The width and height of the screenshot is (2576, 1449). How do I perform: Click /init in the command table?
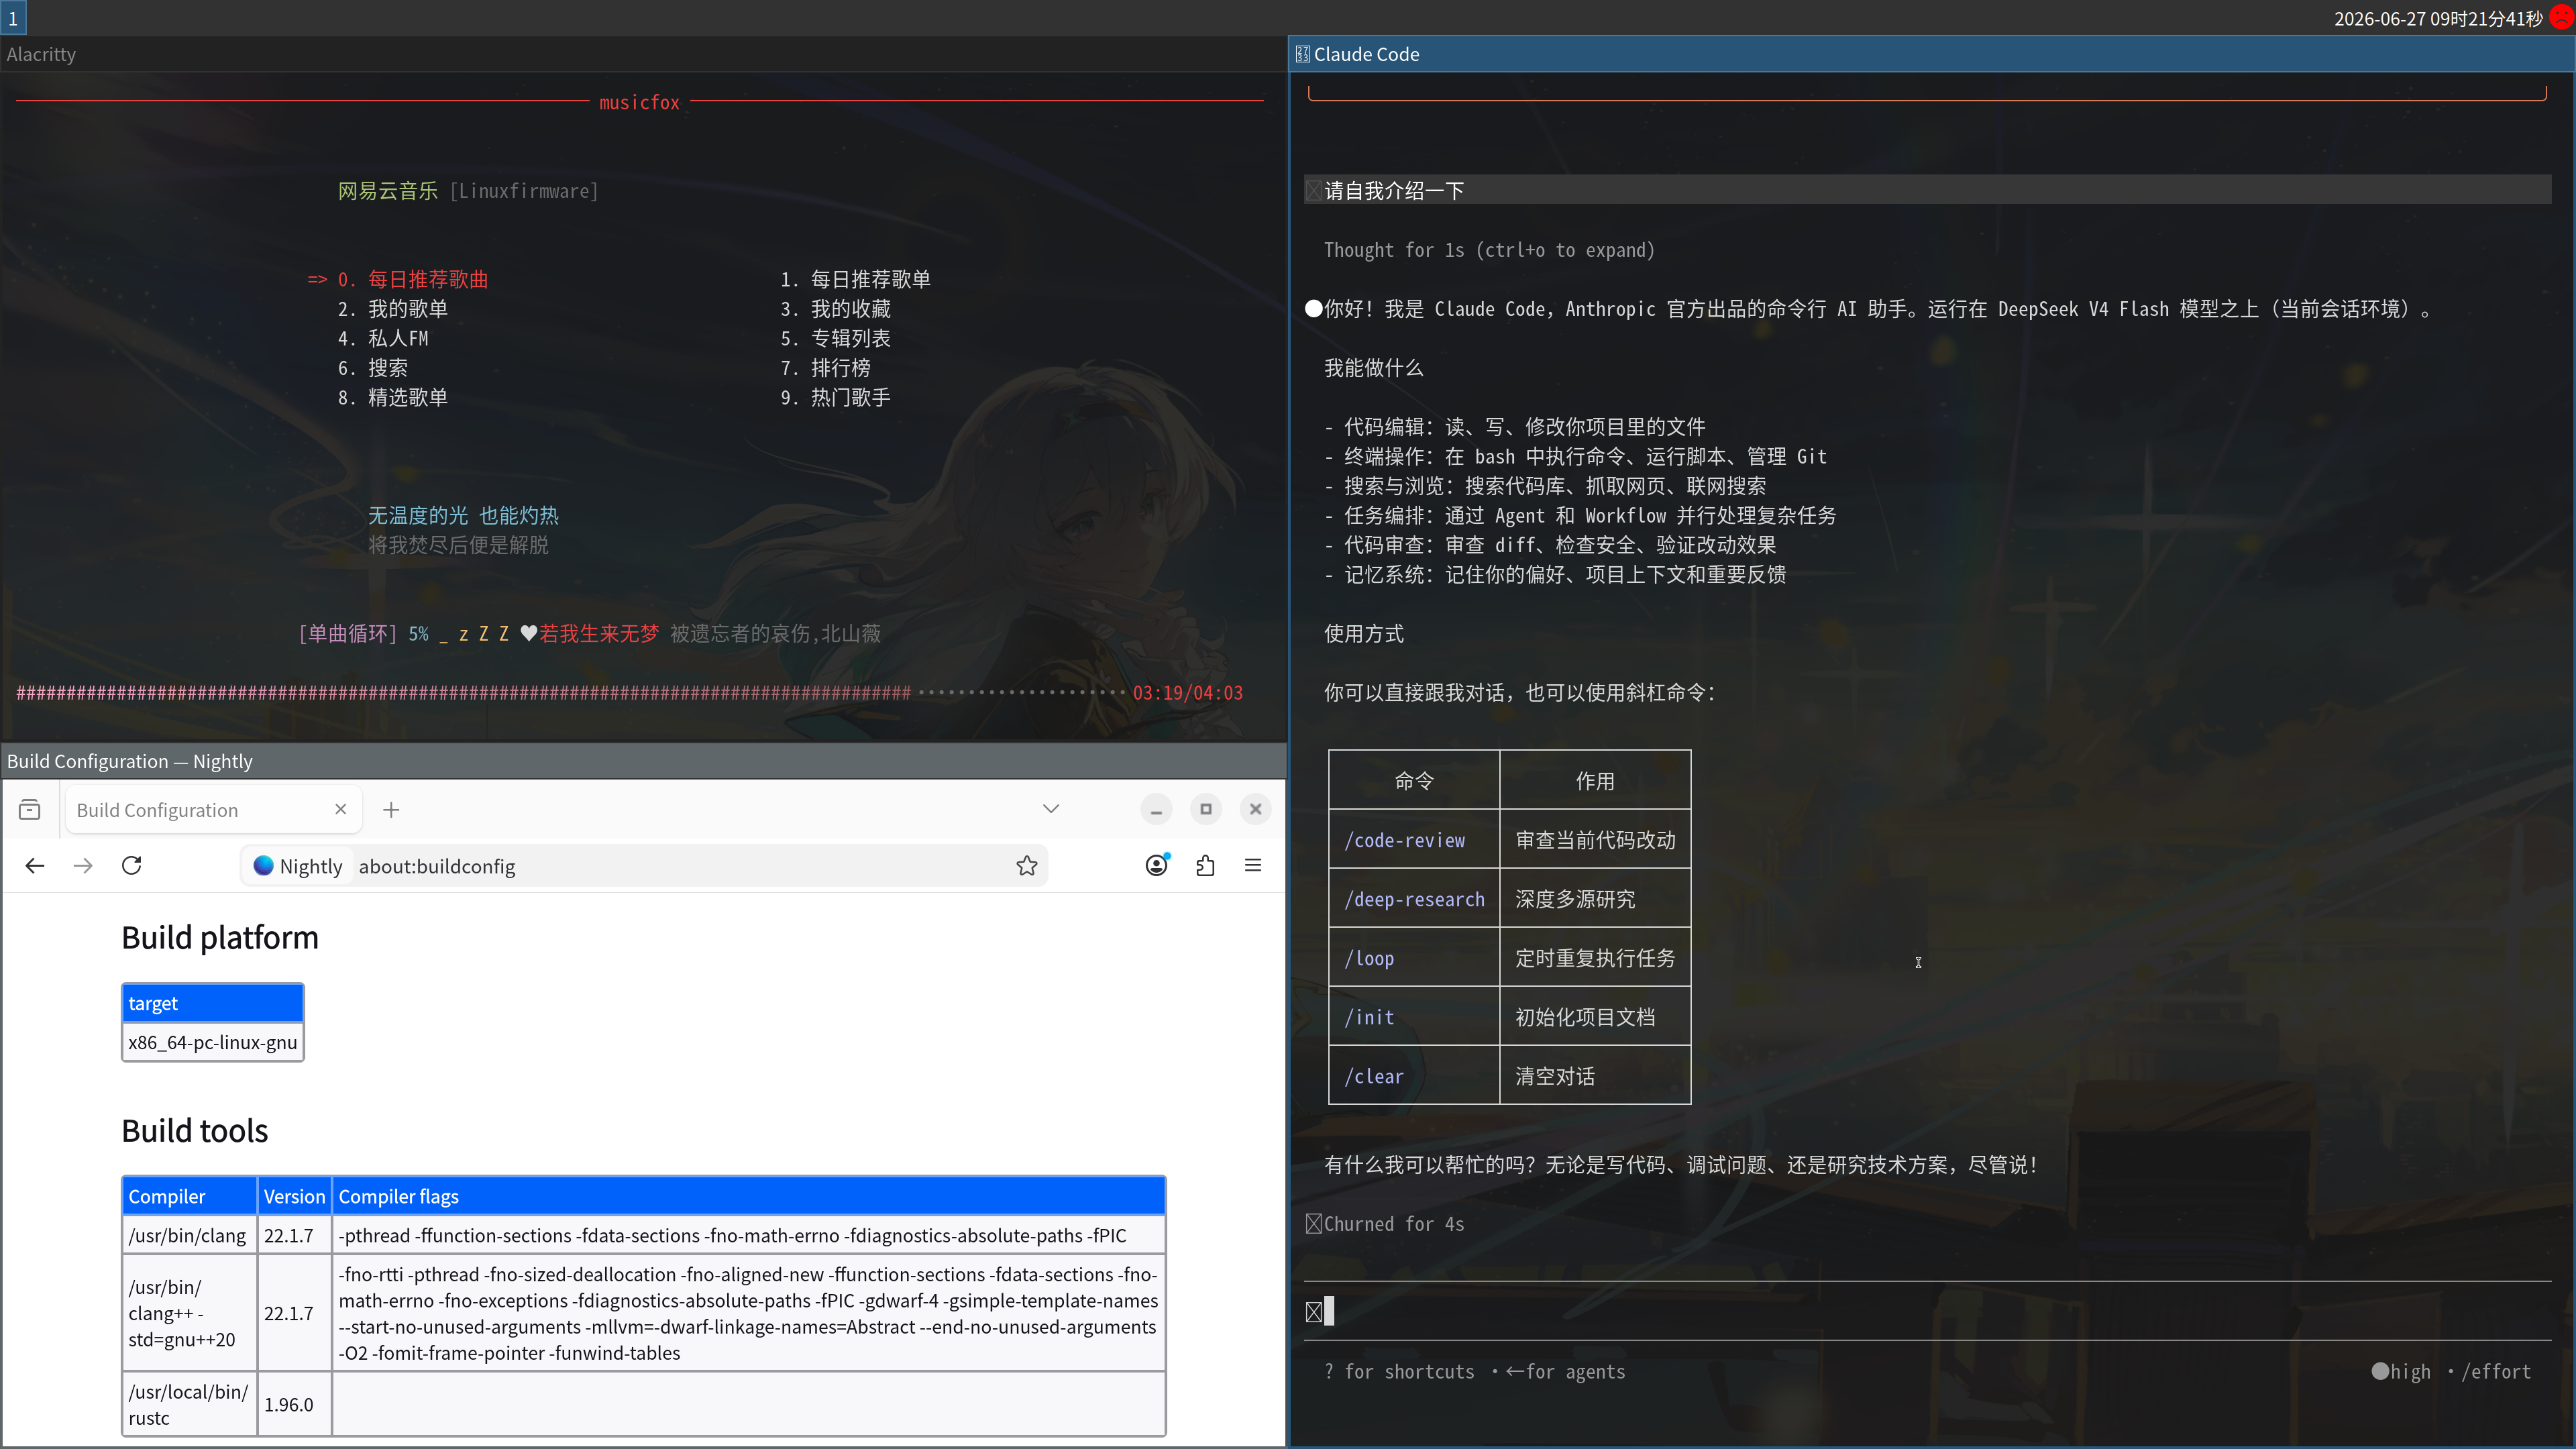pos(1369,1017)
